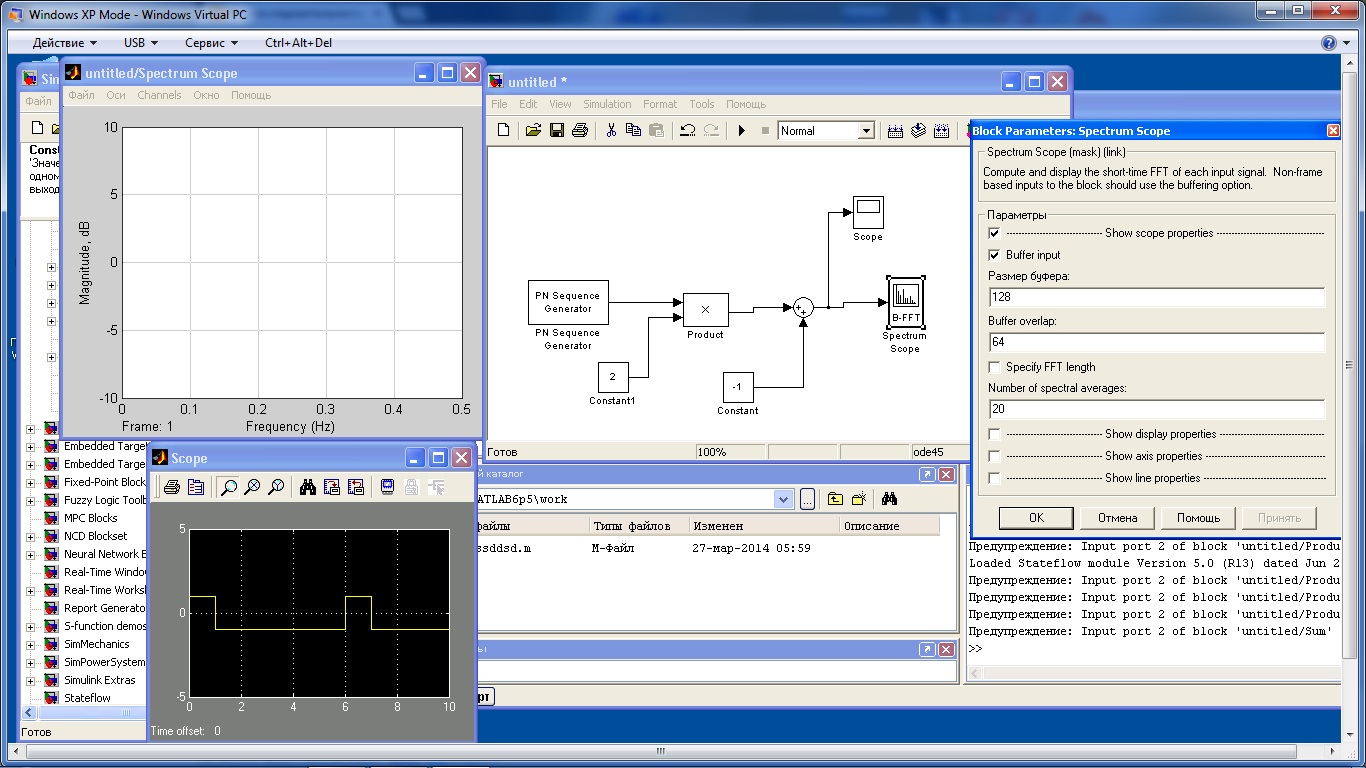This screenshot has width=1366, height=768.
Task: Select the Product block in diagram
Action: click(x=705, y=310)
